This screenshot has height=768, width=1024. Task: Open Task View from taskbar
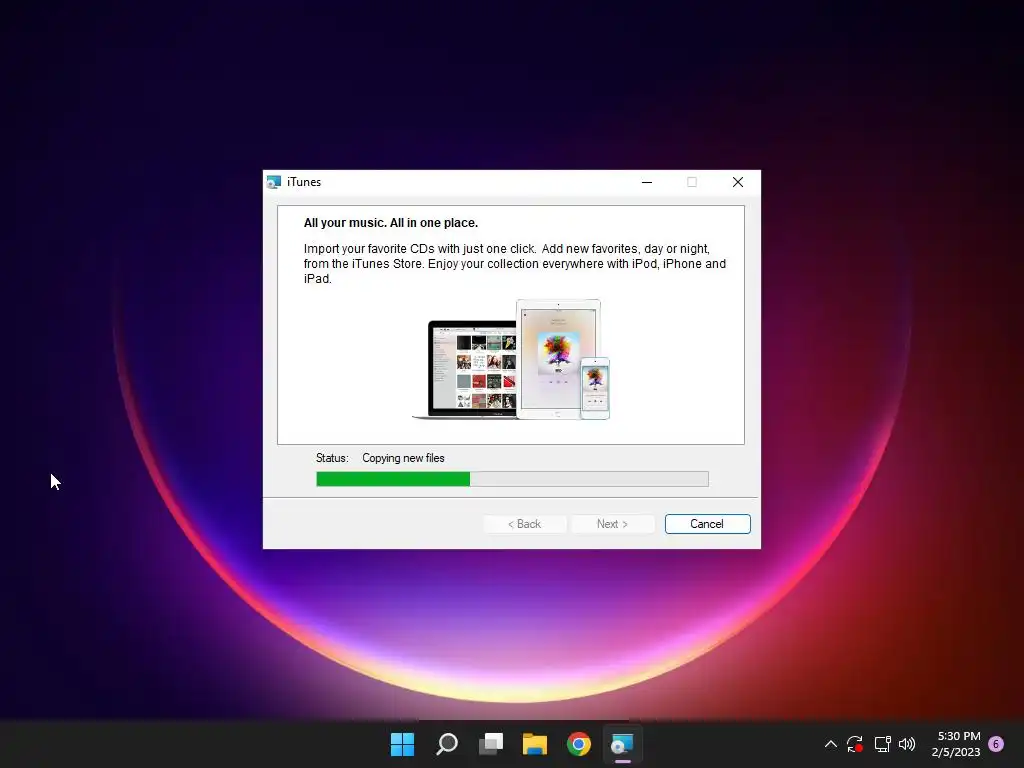(x=491, y=744)
